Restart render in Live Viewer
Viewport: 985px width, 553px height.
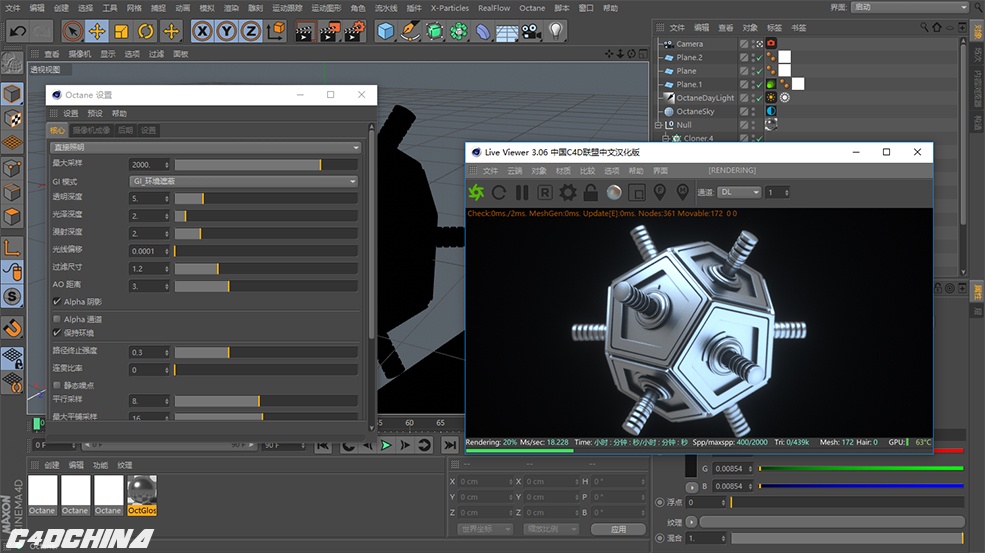point(499,192)
